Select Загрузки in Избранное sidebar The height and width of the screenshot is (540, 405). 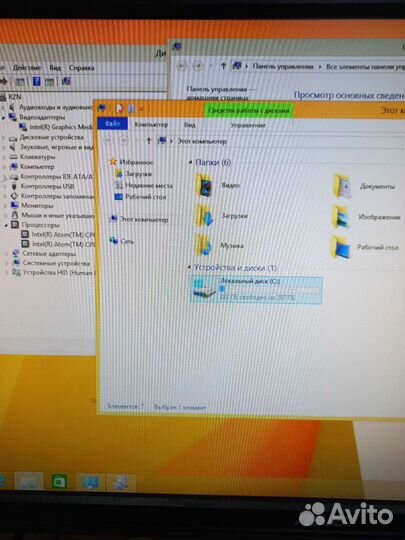138,174
